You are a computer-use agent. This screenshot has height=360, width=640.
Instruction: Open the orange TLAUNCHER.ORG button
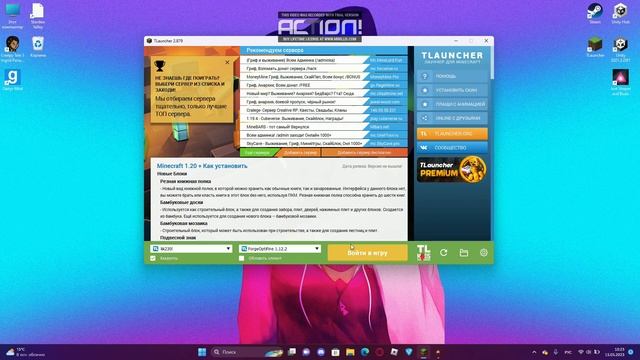click(452, 133)
